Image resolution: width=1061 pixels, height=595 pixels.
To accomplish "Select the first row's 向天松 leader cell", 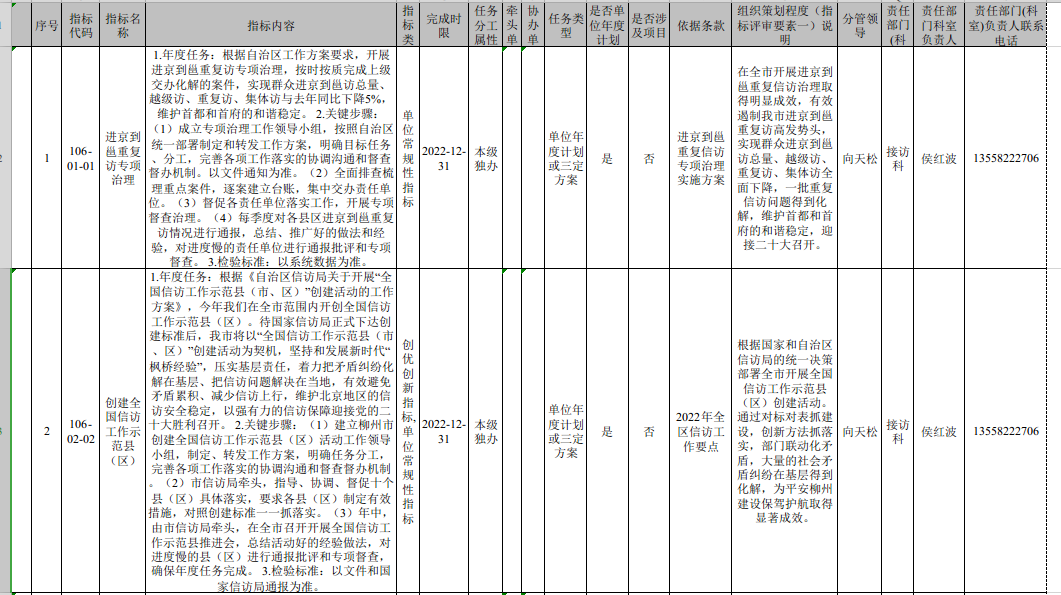I will coord(859,158).
